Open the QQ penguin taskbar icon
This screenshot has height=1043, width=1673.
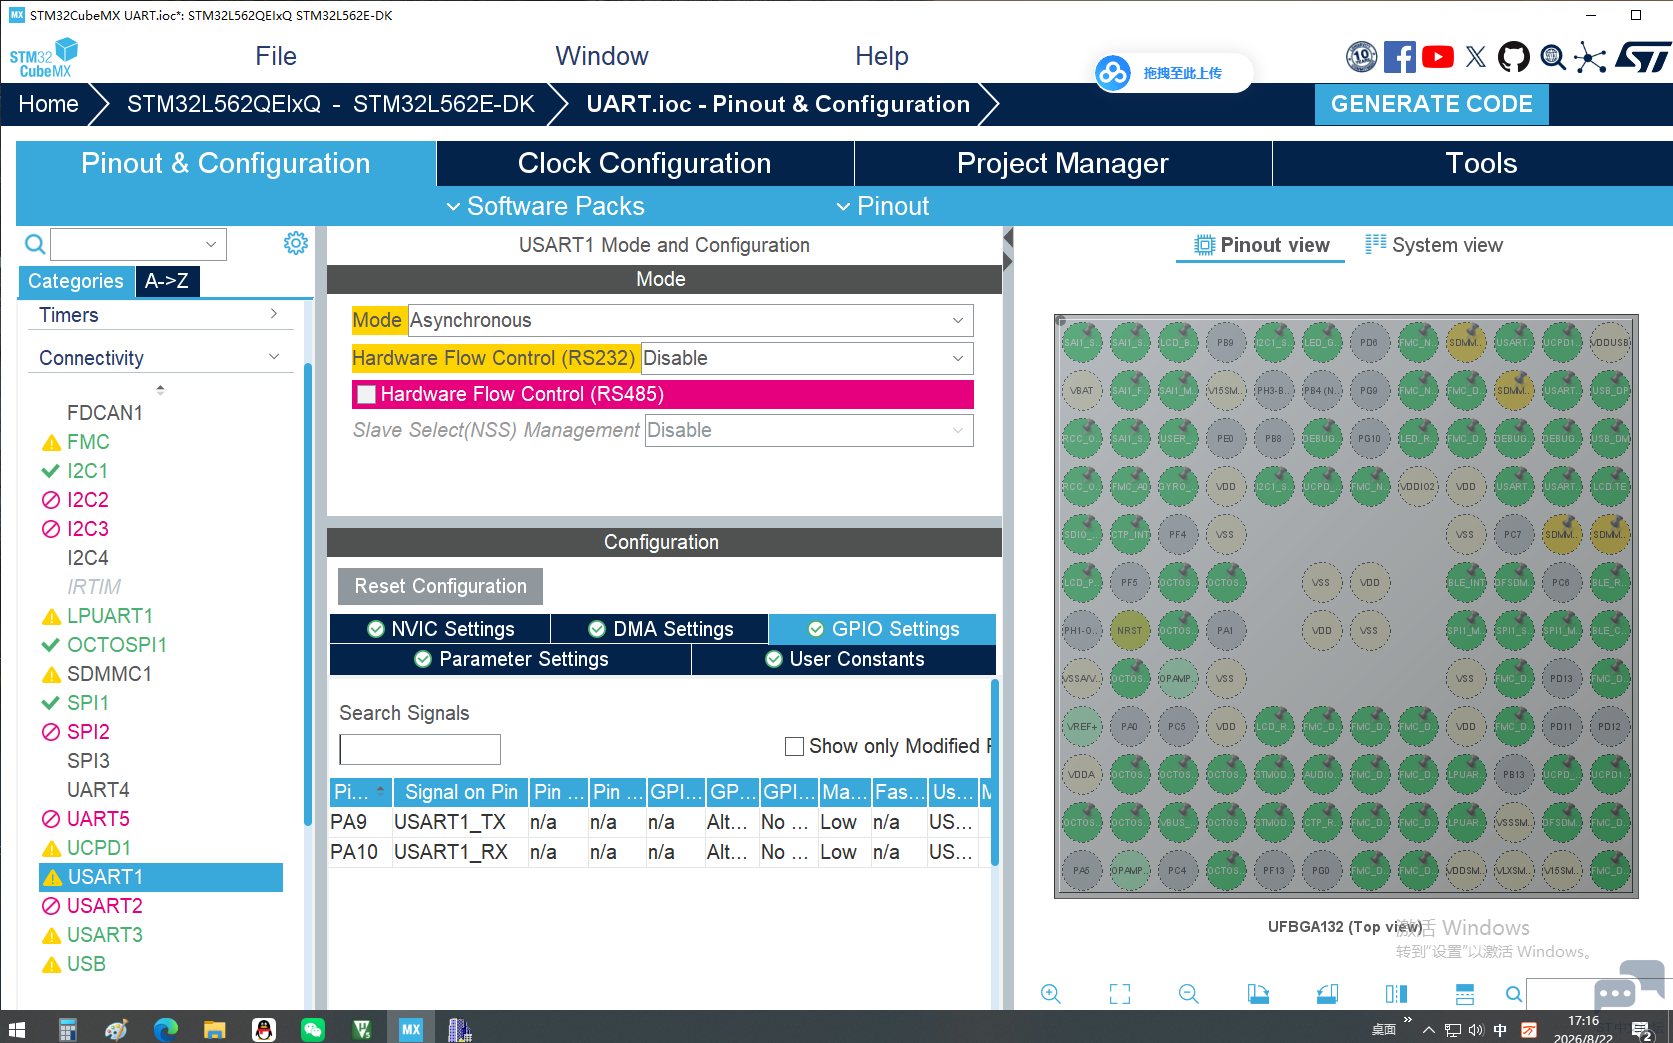[x=264, y=1028]
